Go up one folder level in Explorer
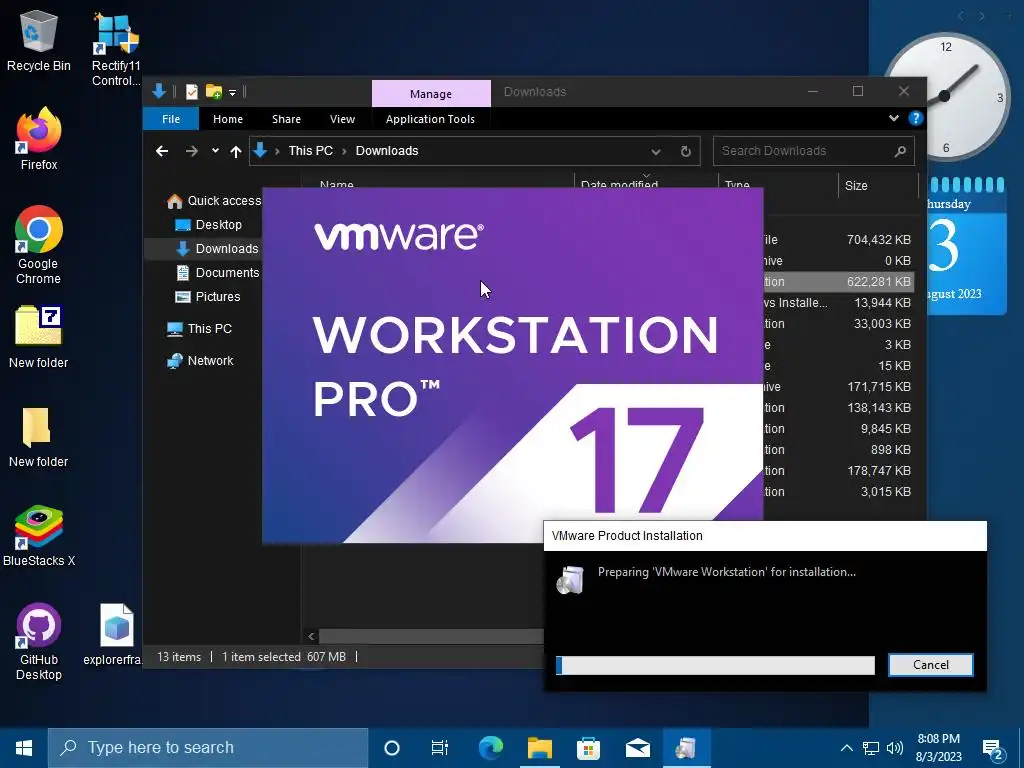This screenshot has height=768, width=1024. click(x=236, y=151)
